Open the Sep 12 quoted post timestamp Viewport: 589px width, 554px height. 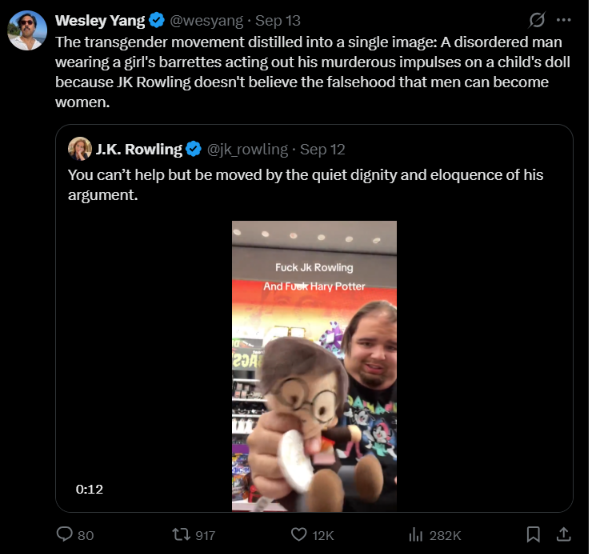click(x=322, y=149)
